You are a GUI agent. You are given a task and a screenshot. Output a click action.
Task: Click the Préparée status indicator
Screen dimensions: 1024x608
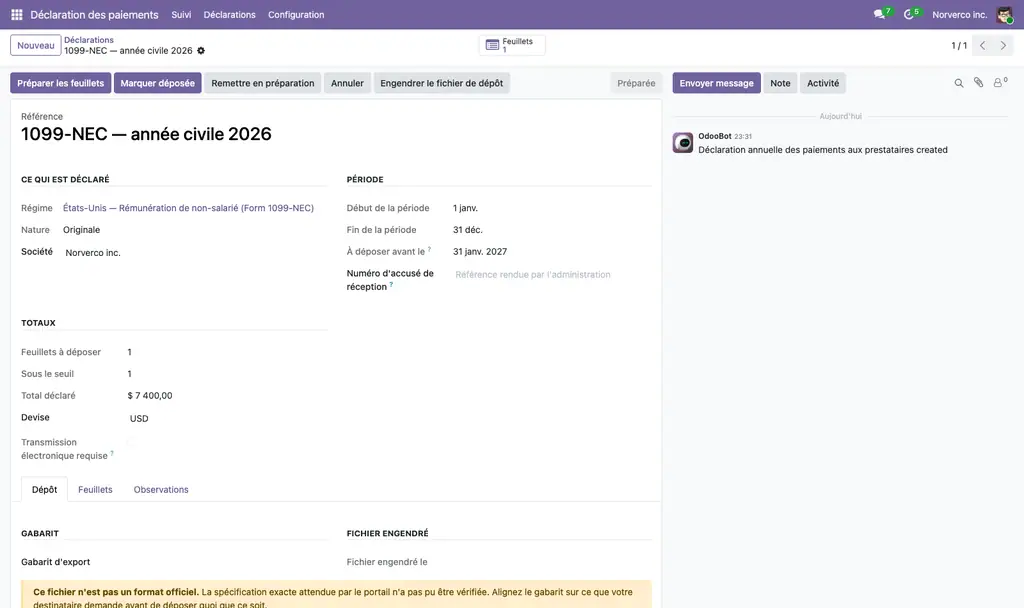coord(636,83)
